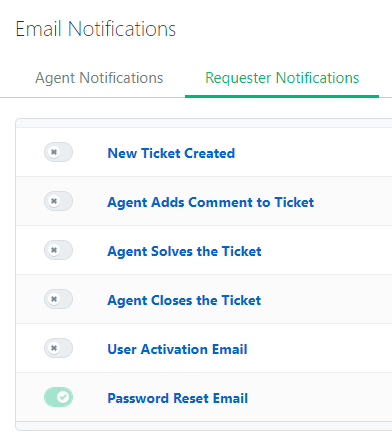Click the x knob beside Agent Closes the Ticket
392x446 pixels.
pos(54,299)
